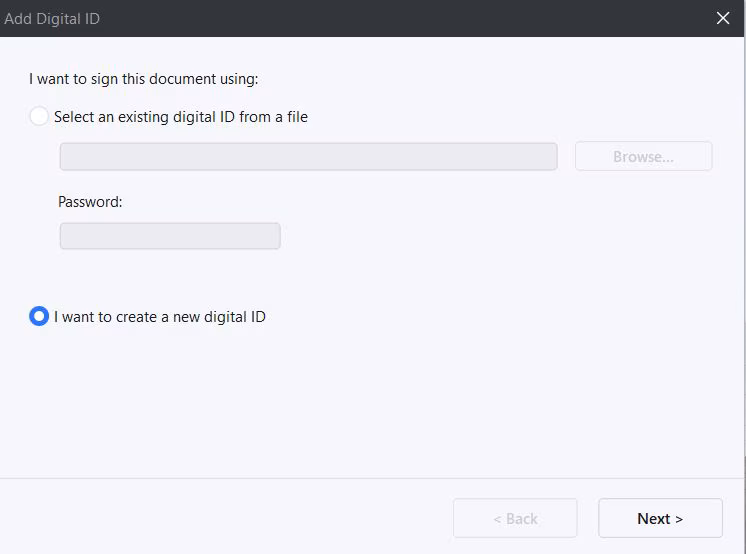Click the digital ID file path field
The image size is (746, 554).
pos(308,157)
